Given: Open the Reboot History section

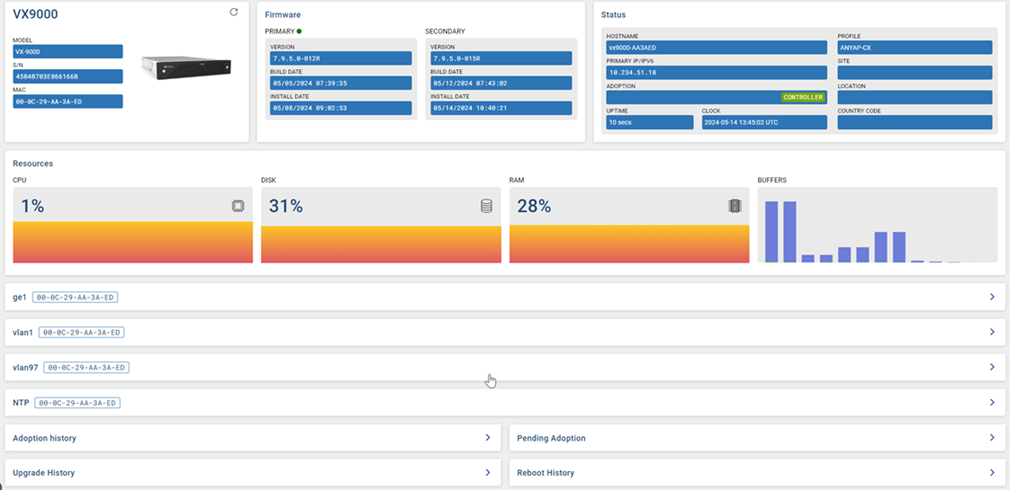Looking at the screenshot, I should tap(991, 472).
